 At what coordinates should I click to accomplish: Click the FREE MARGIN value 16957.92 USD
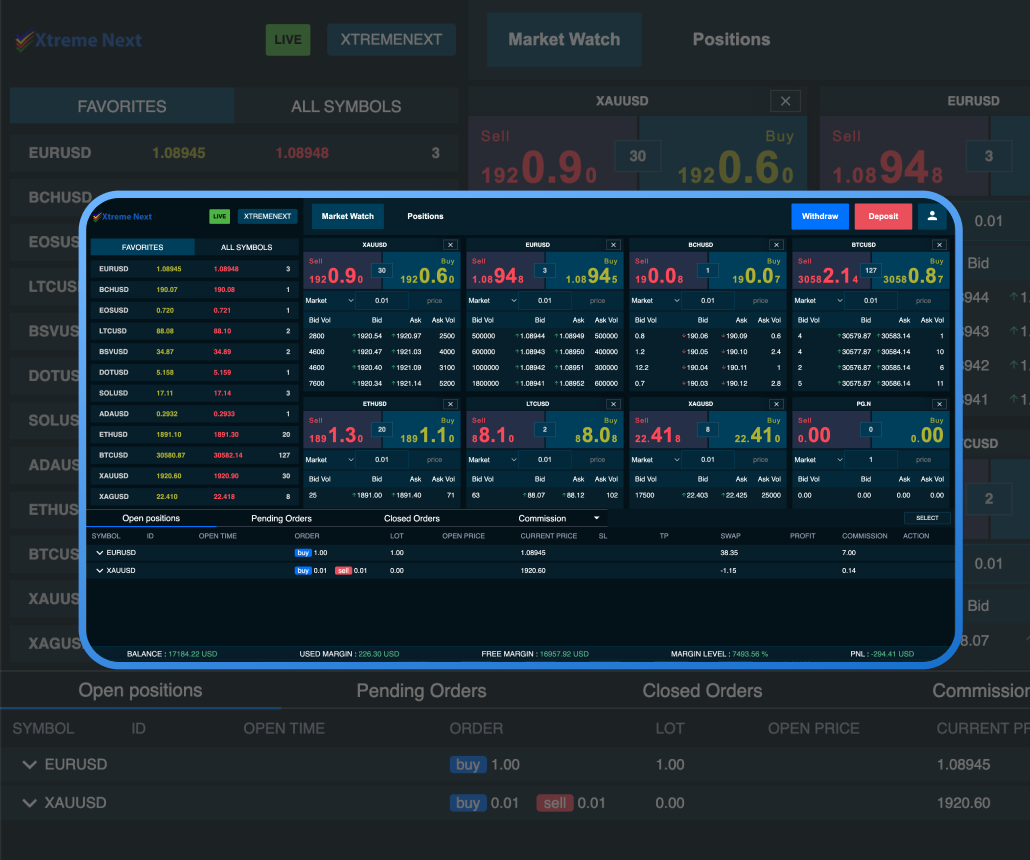pos(564,654)
